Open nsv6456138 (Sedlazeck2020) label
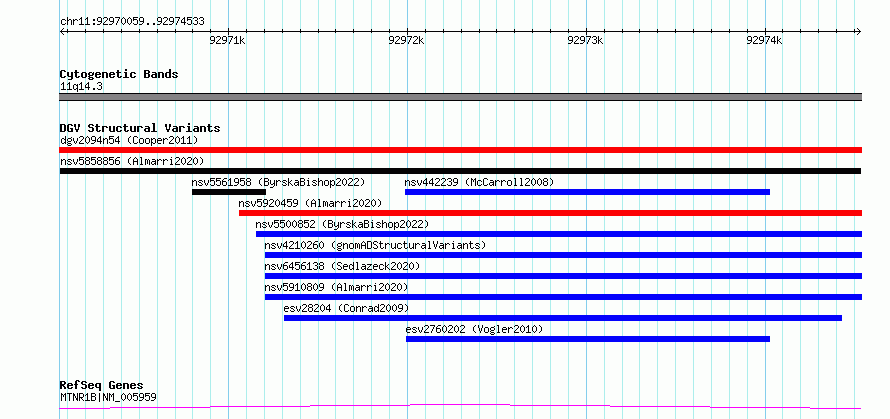This screenshot has height=419, width=890. click(x=342, y=266)
